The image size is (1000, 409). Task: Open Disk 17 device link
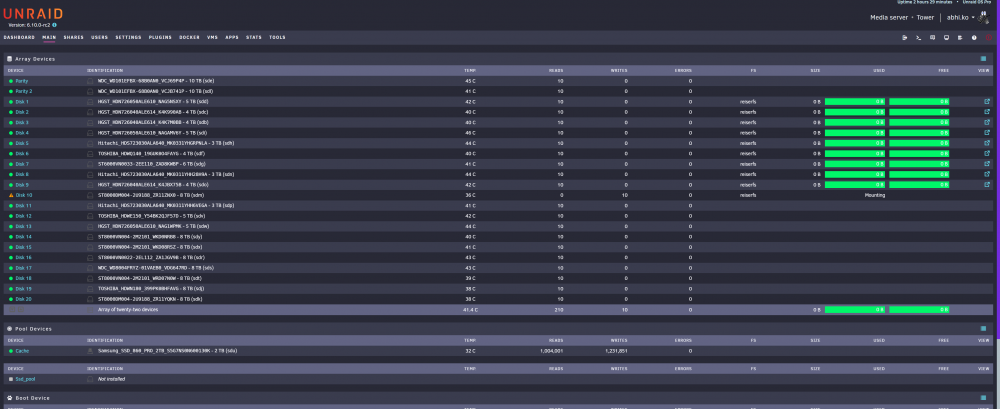(x=24, y=268)
